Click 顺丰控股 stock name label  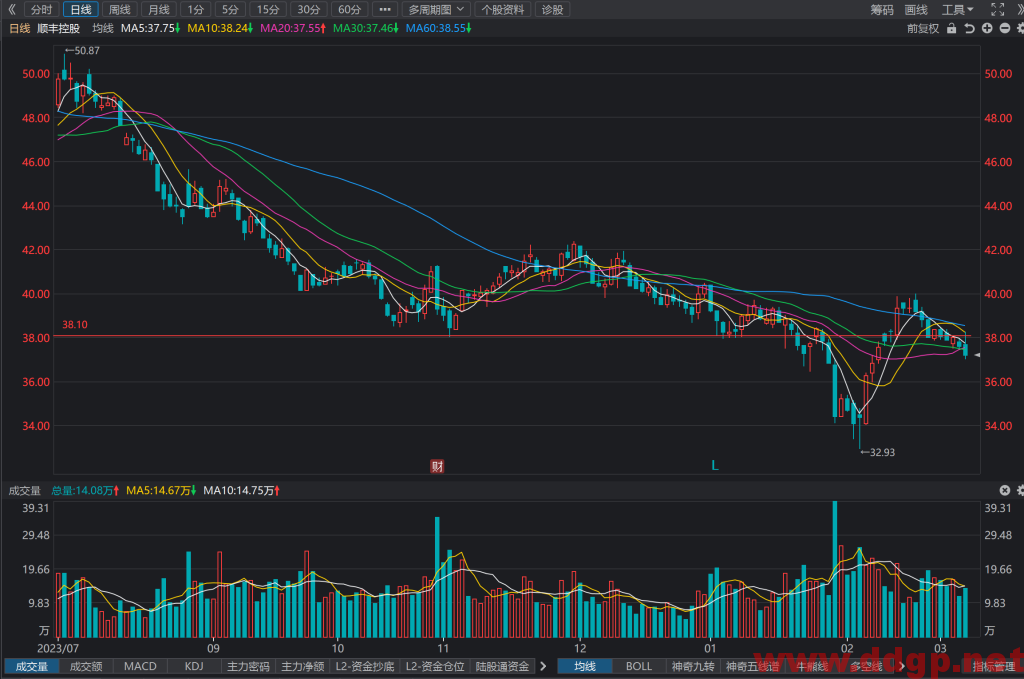[x=59, y=28]
